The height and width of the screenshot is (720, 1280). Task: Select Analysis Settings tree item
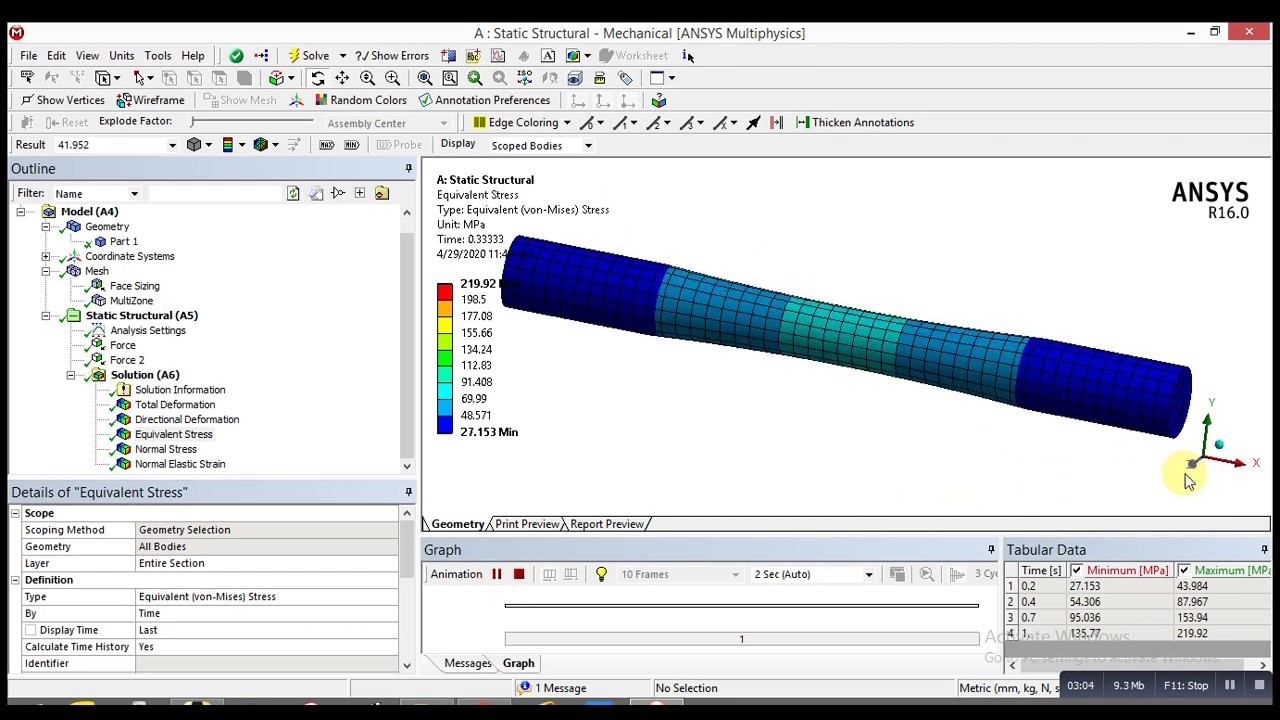pos(148,330)
